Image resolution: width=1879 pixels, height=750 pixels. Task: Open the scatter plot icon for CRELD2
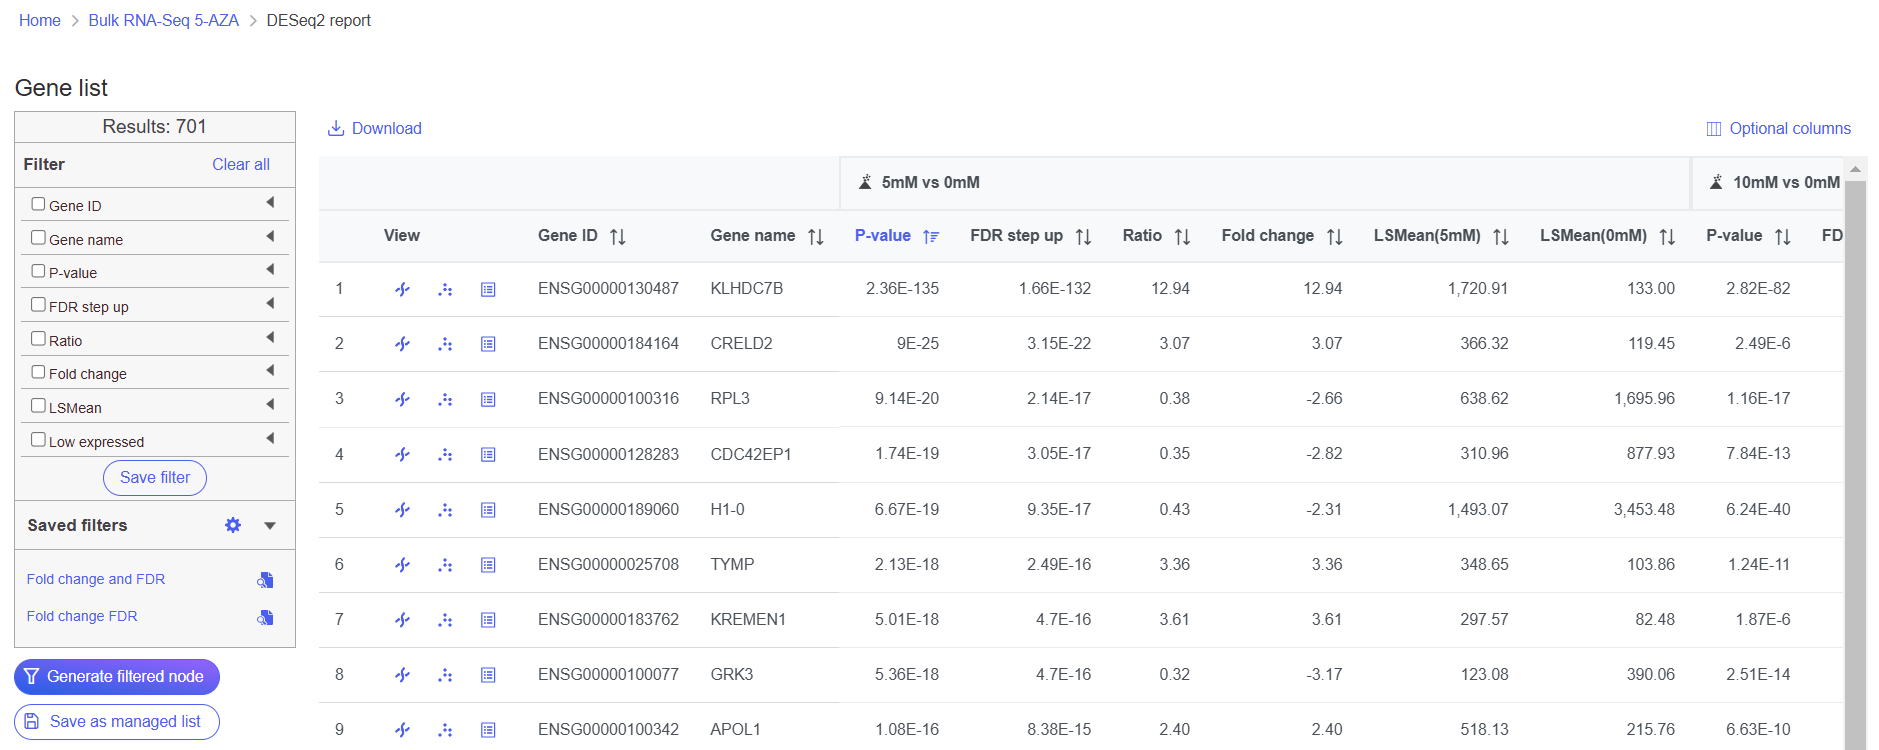point(445,344)
